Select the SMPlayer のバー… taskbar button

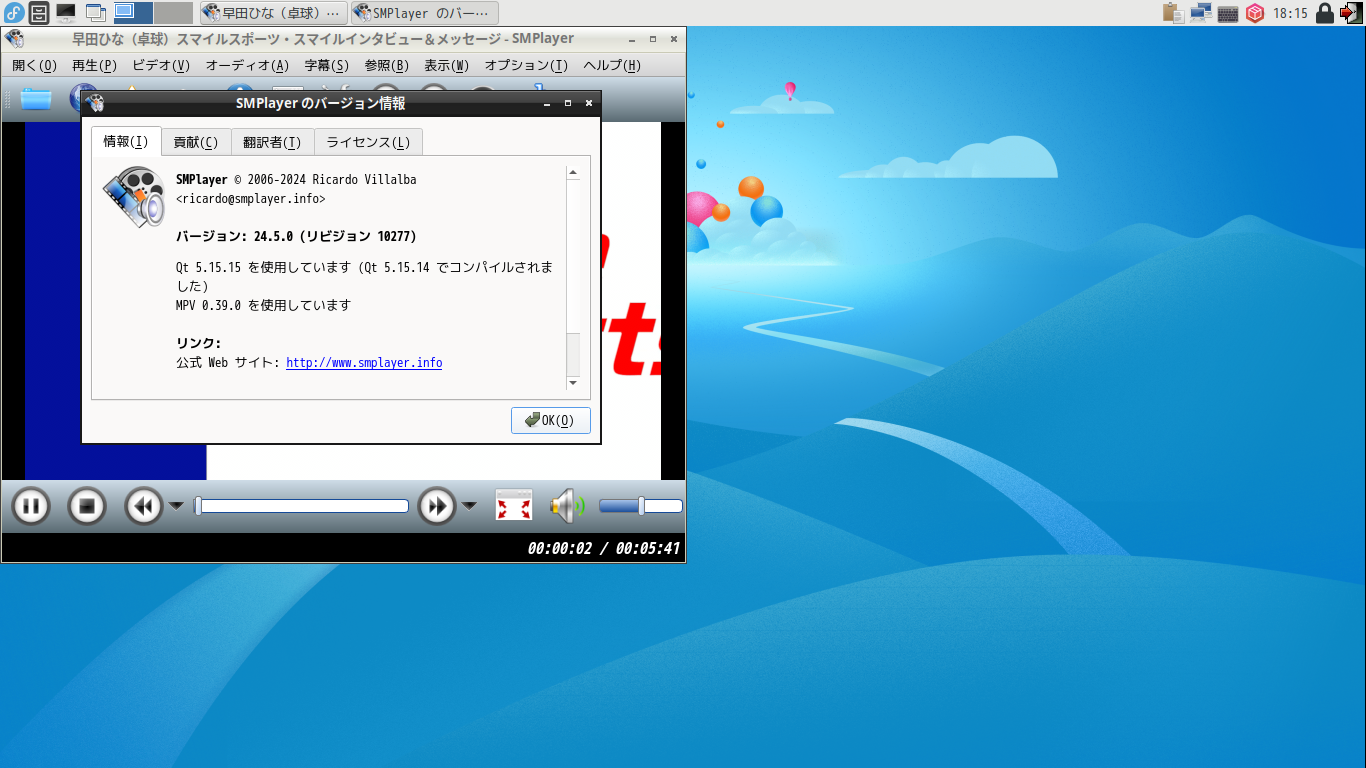coord(424,13)
